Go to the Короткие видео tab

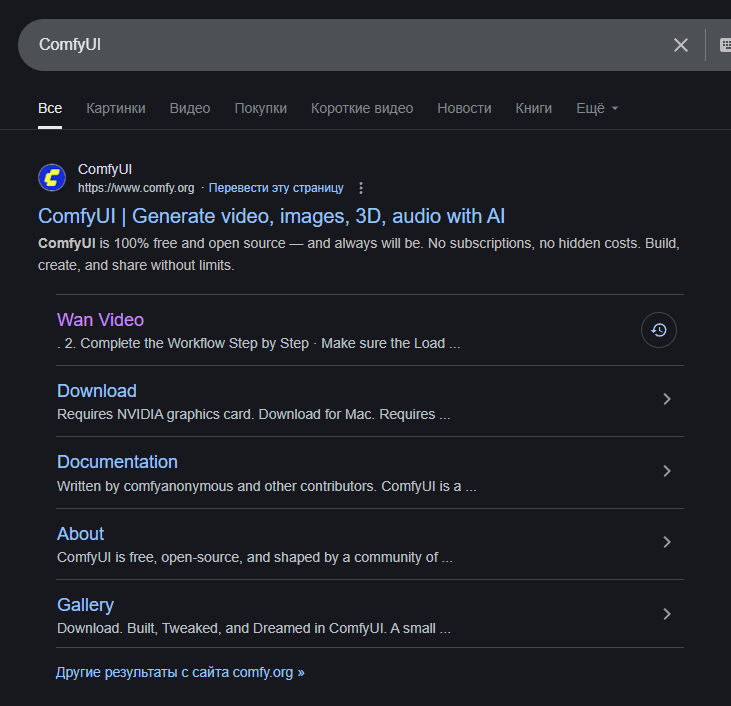click(362, 108)
